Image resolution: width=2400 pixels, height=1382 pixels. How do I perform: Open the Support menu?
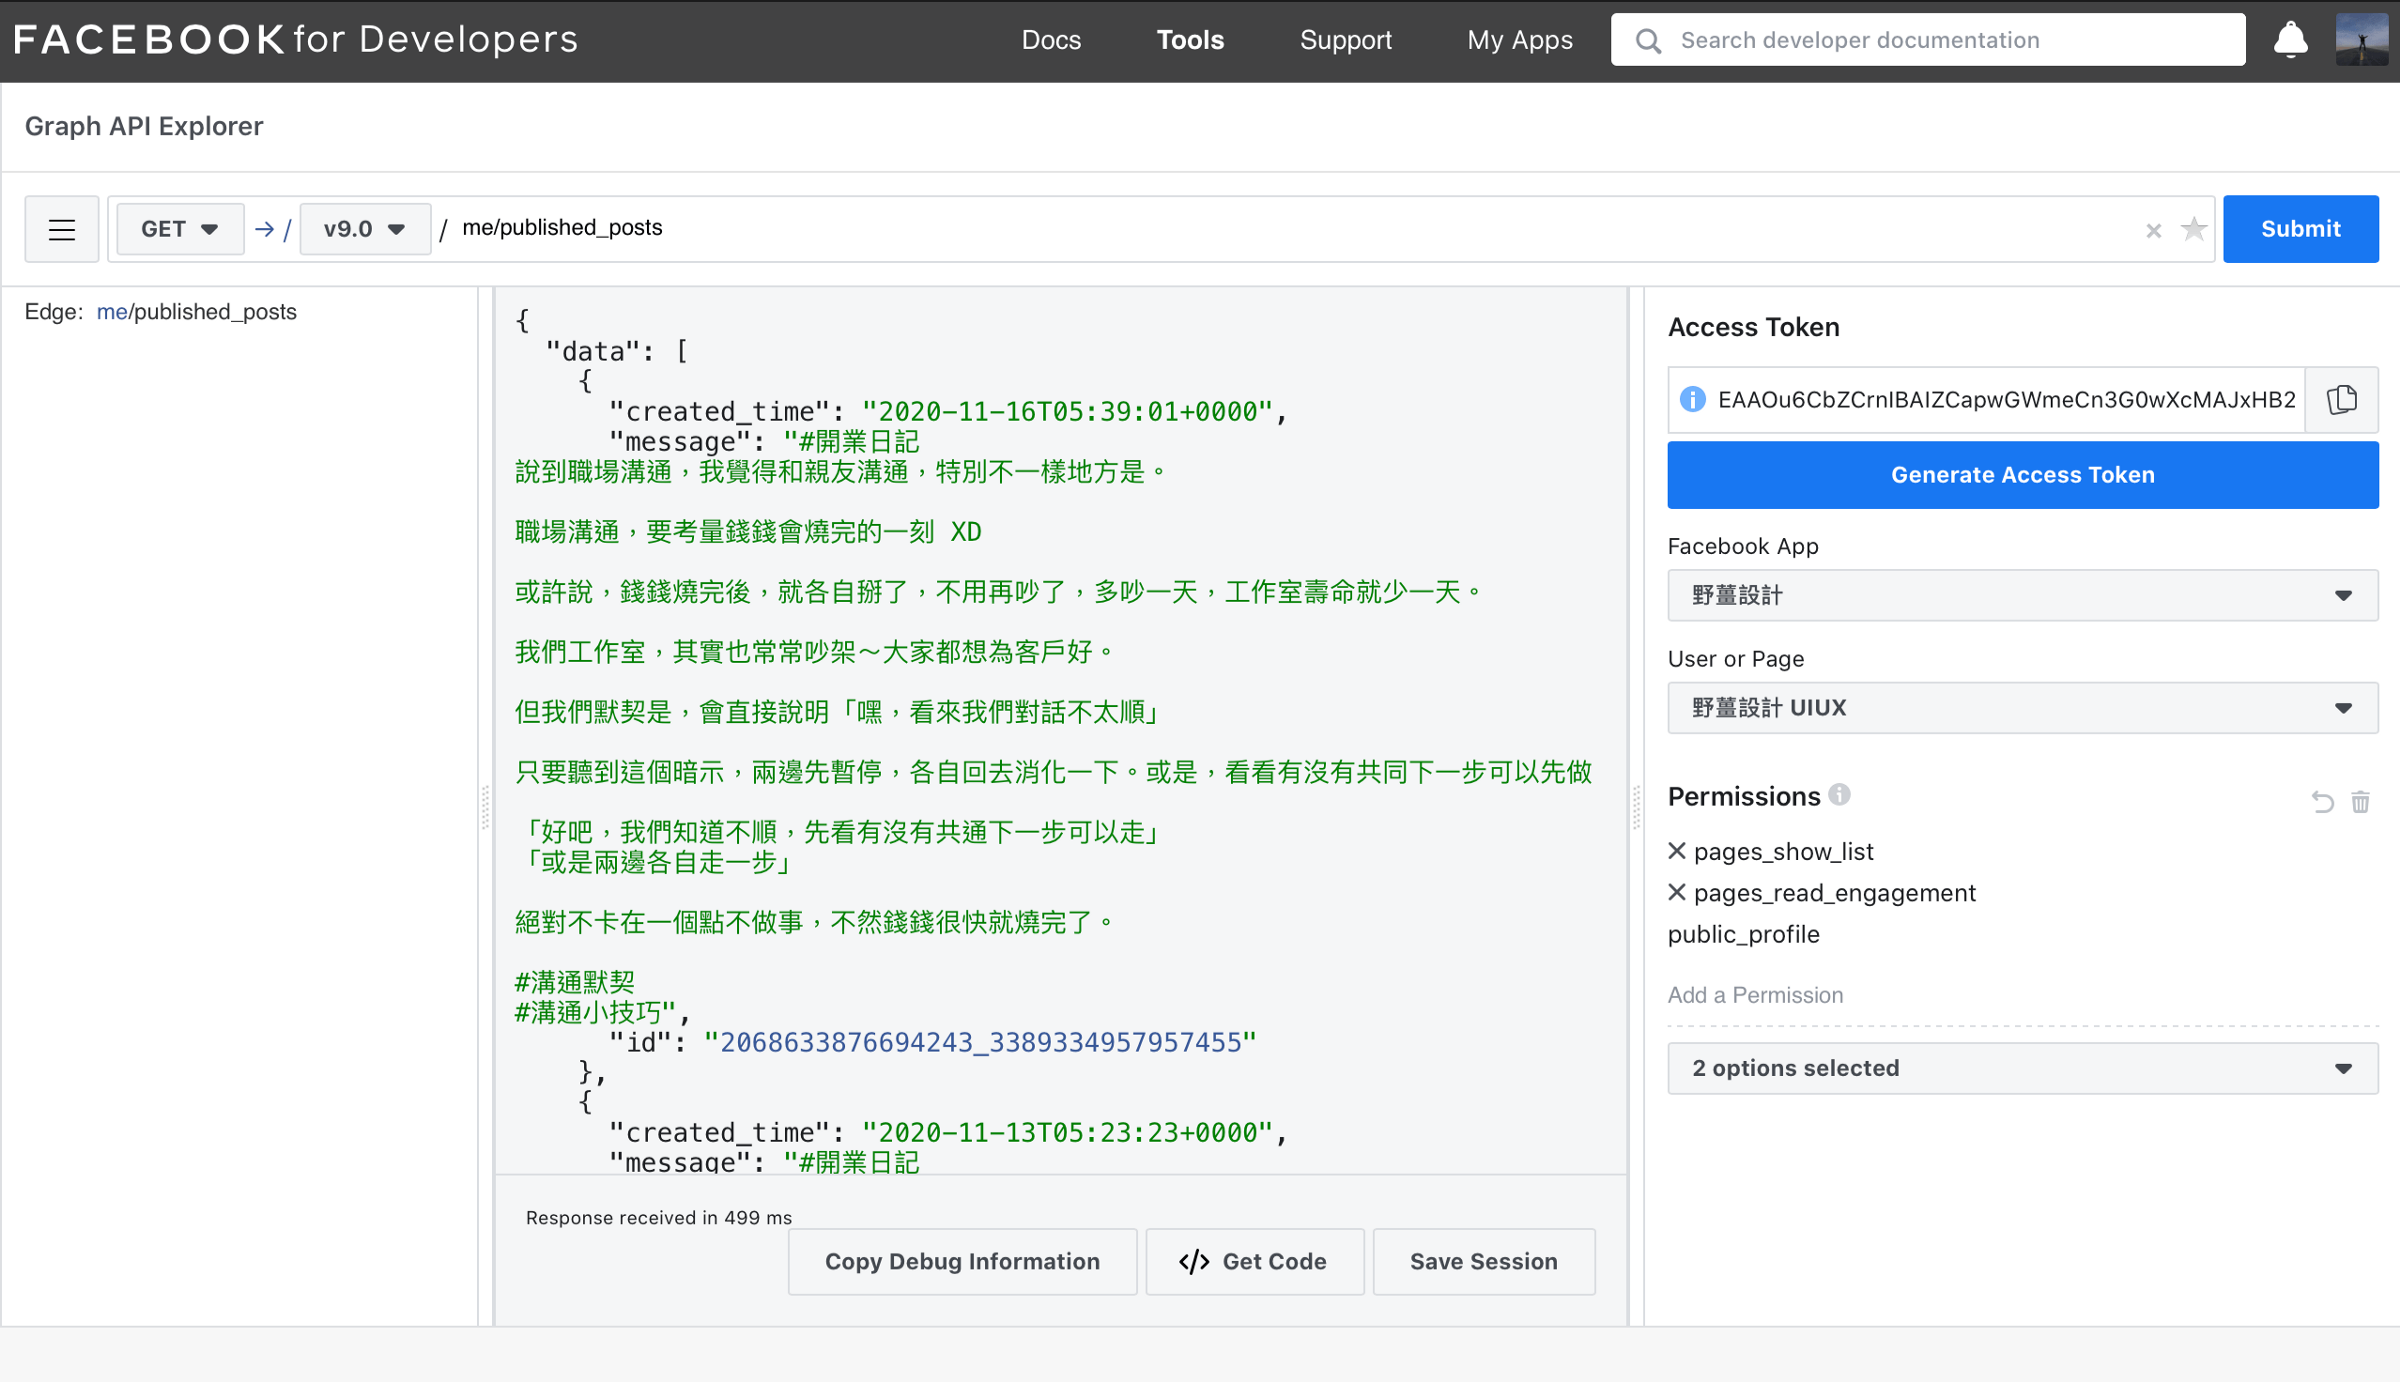pyautogui.click(x=1345, y=40)
